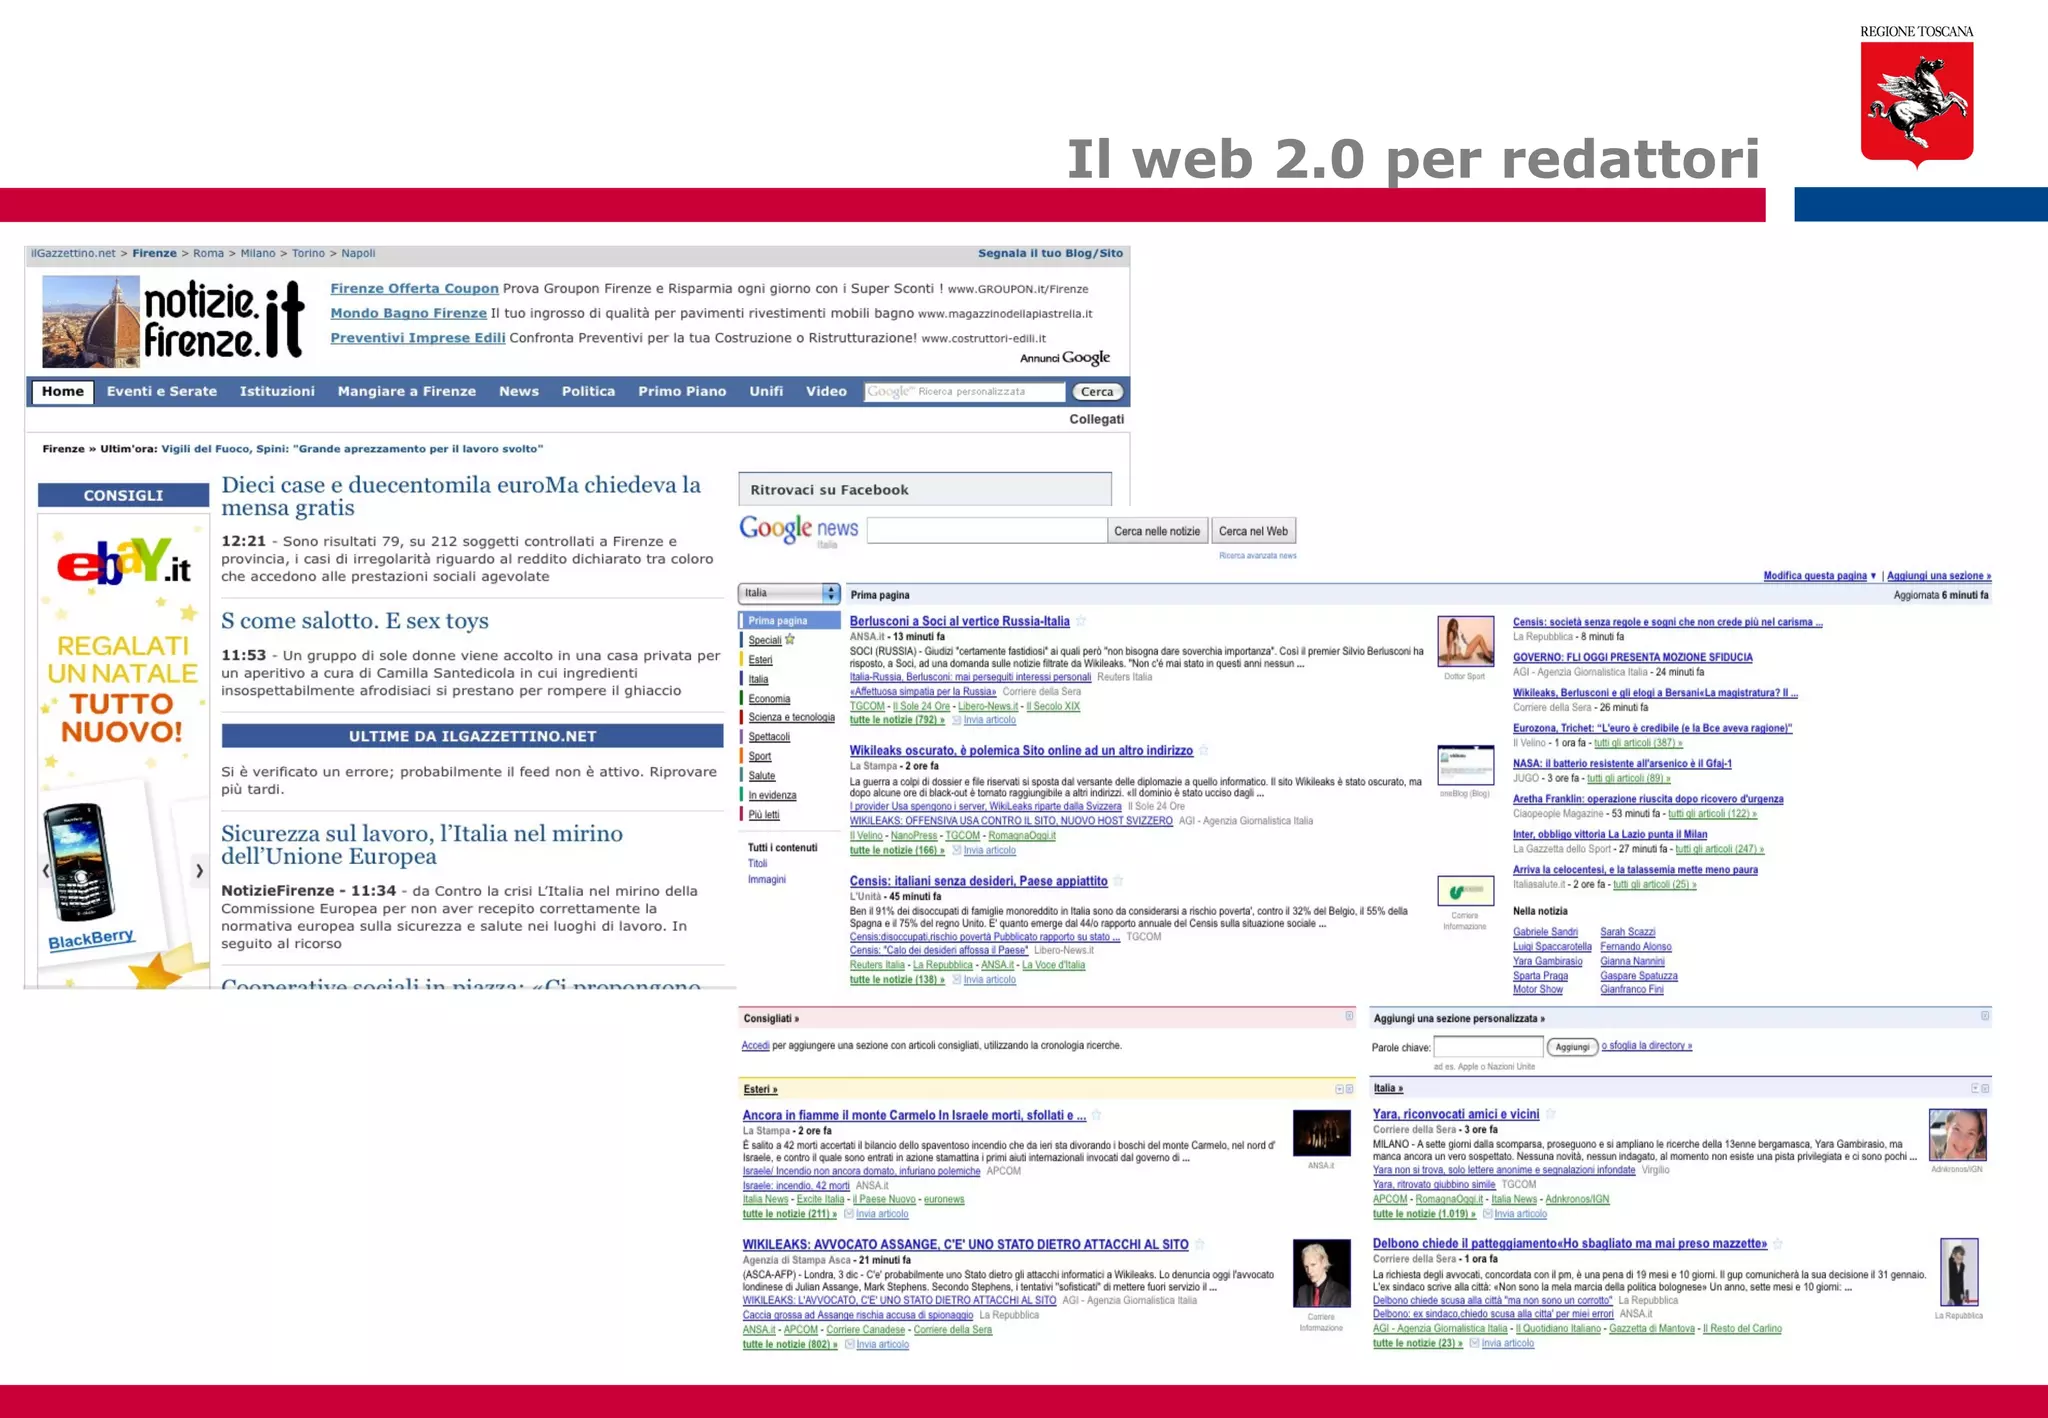2048x1418 pixels.
Task: Click the Google News search input field
Action: [987, 531]
